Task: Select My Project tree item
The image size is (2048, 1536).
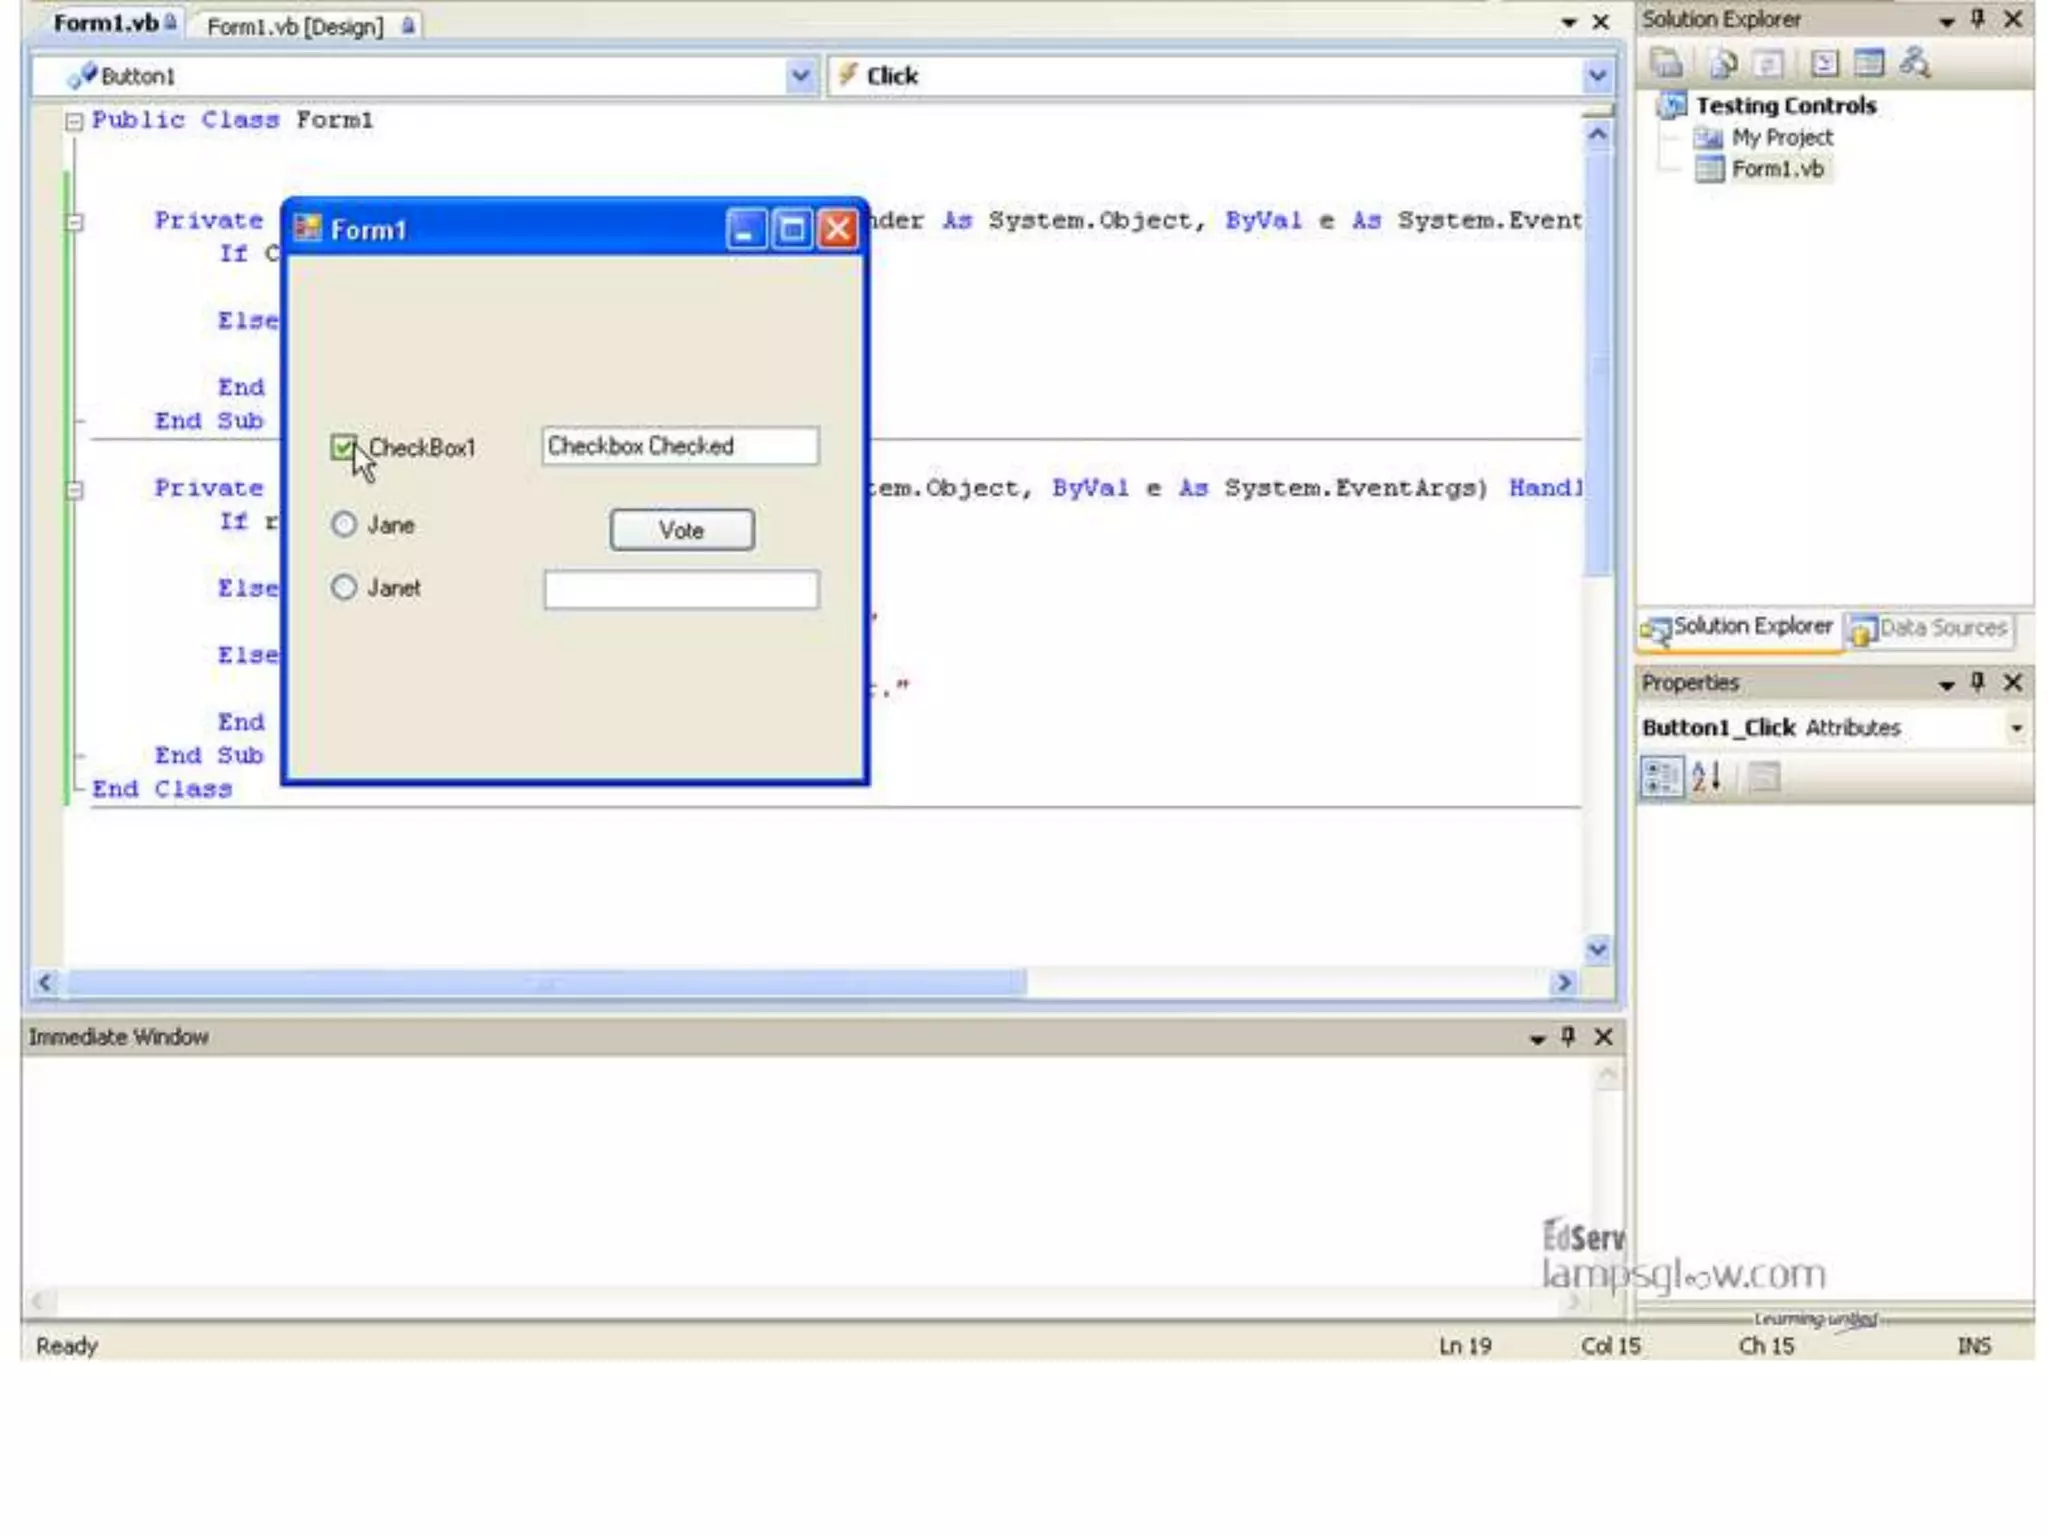Action: (x=1782, y=137)
